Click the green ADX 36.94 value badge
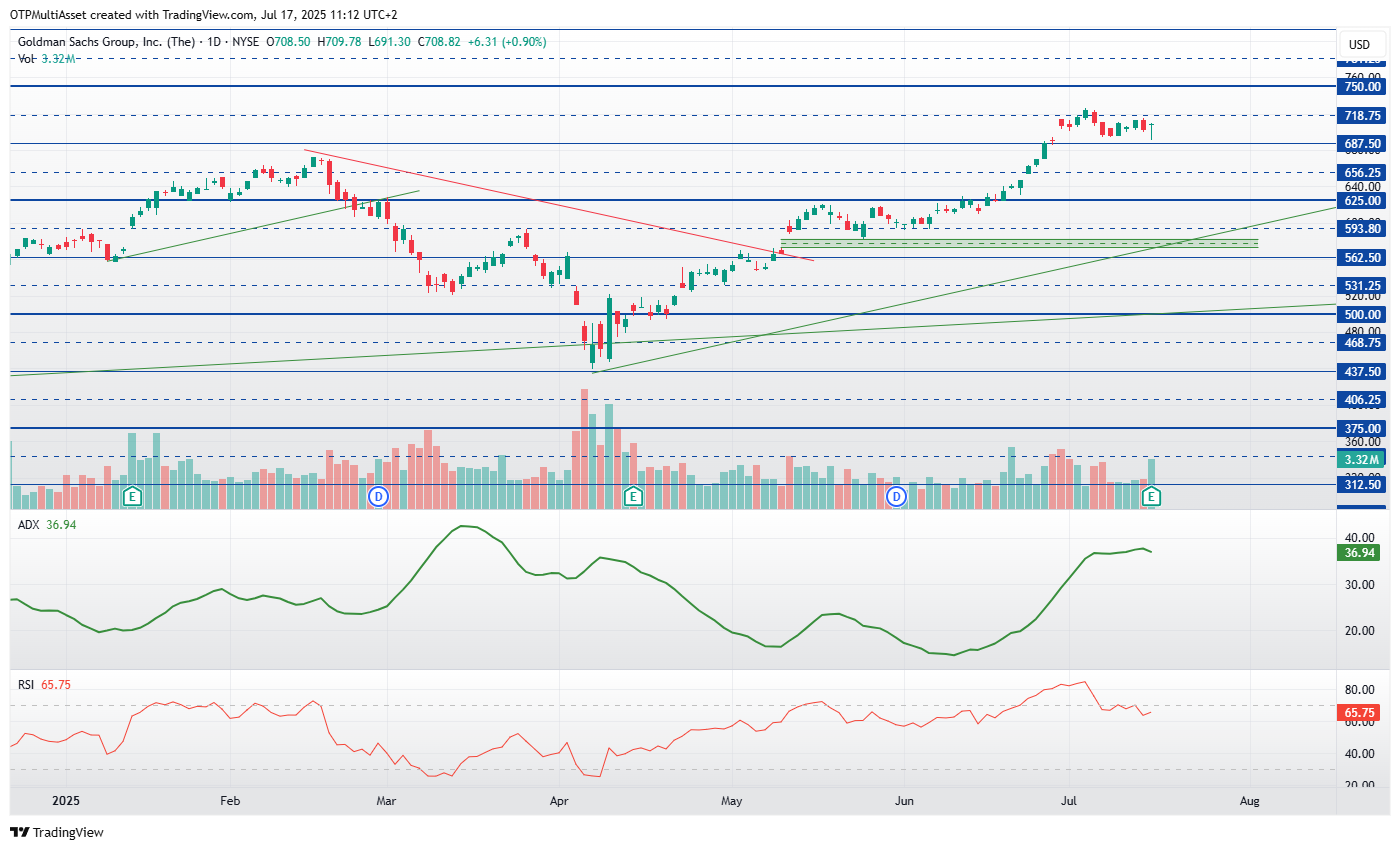The height and width of the screenshot is (850, 1400). pyautogui.click(x=1360, y=550)
